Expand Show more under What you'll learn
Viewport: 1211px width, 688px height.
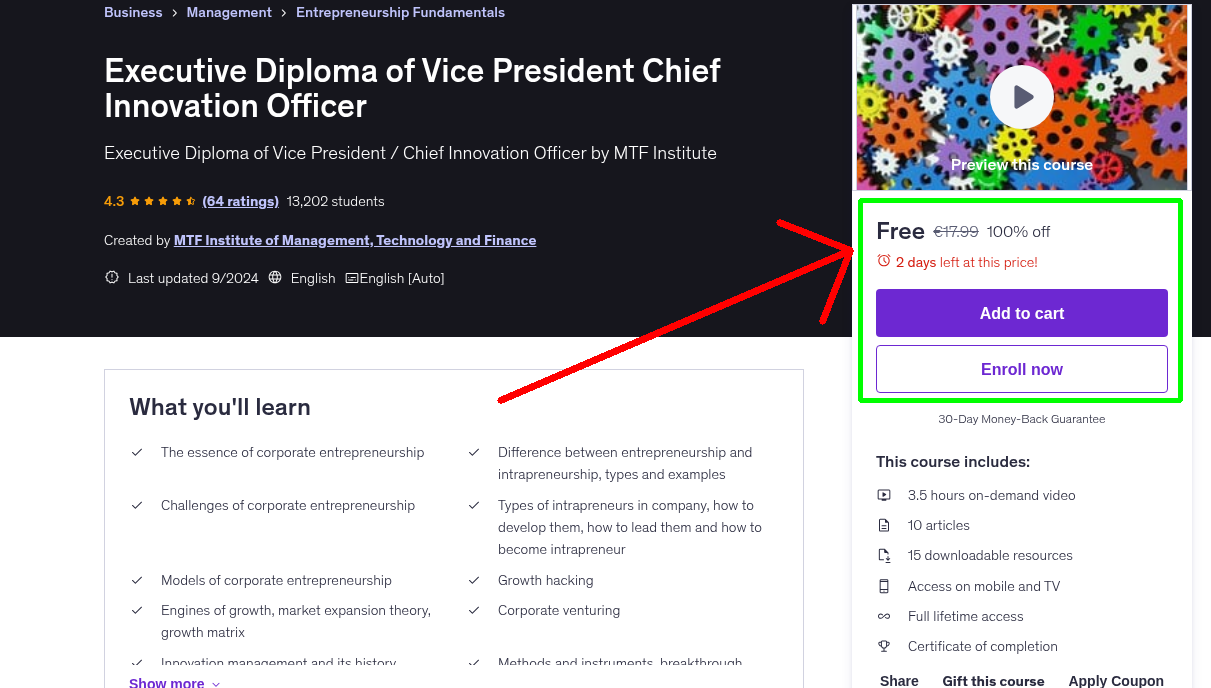point(174,681)
